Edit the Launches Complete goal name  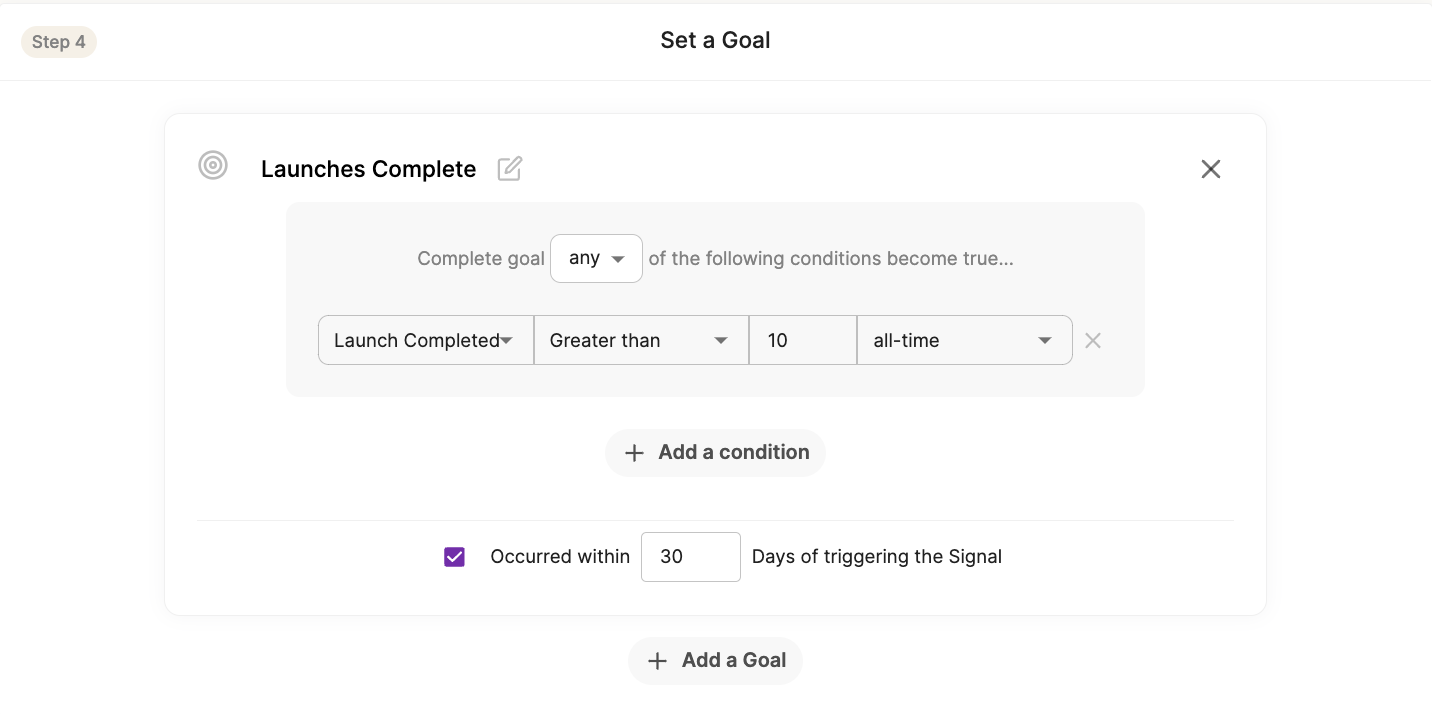click(510, 169)
